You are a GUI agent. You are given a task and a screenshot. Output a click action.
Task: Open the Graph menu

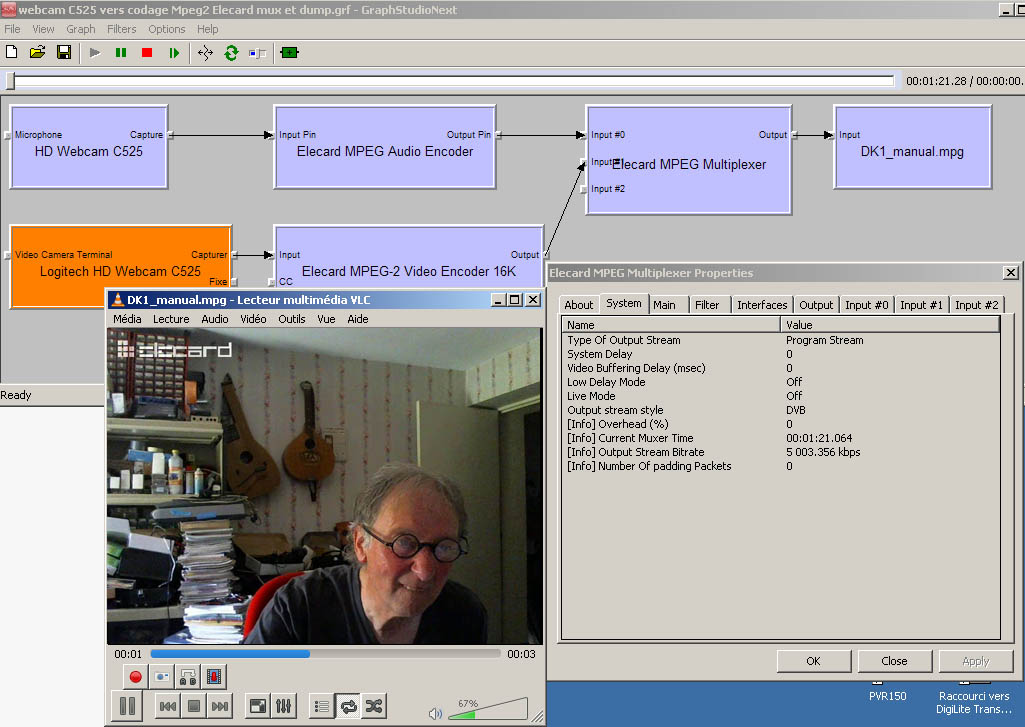click(80, 29)
